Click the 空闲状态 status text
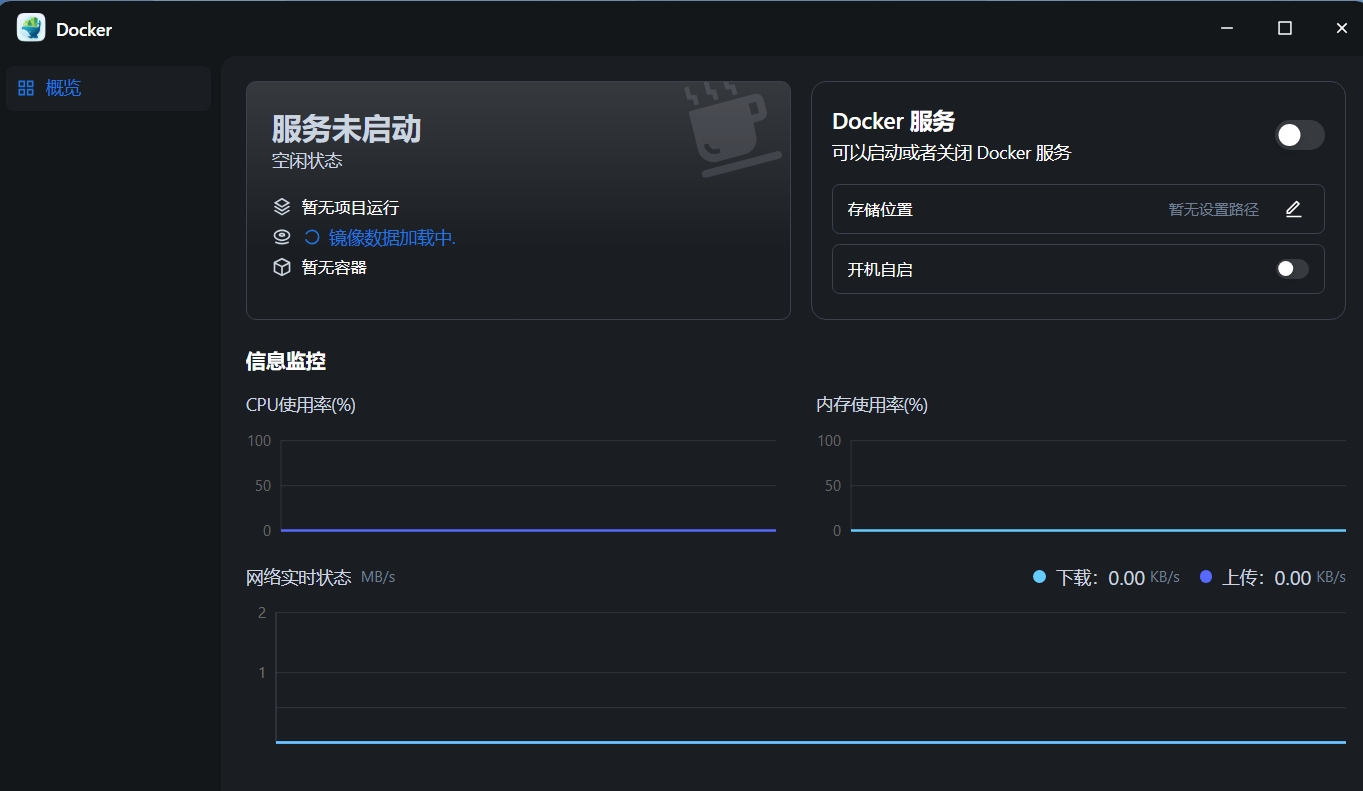This screenshot has height=791, width=1363. pyautogui.click(x=307, y=160)
